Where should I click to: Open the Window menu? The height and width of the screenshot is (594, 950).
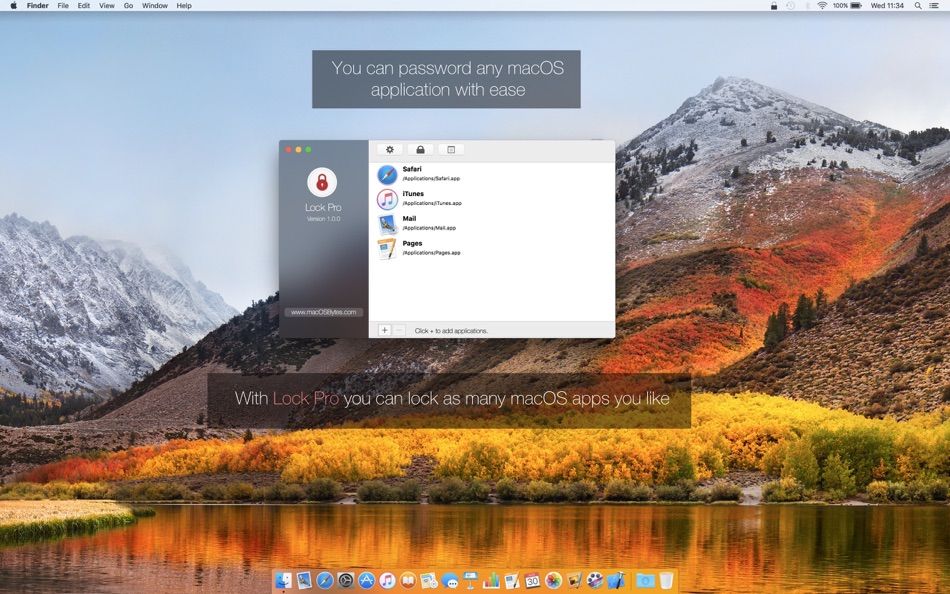(x=154, y=5)
